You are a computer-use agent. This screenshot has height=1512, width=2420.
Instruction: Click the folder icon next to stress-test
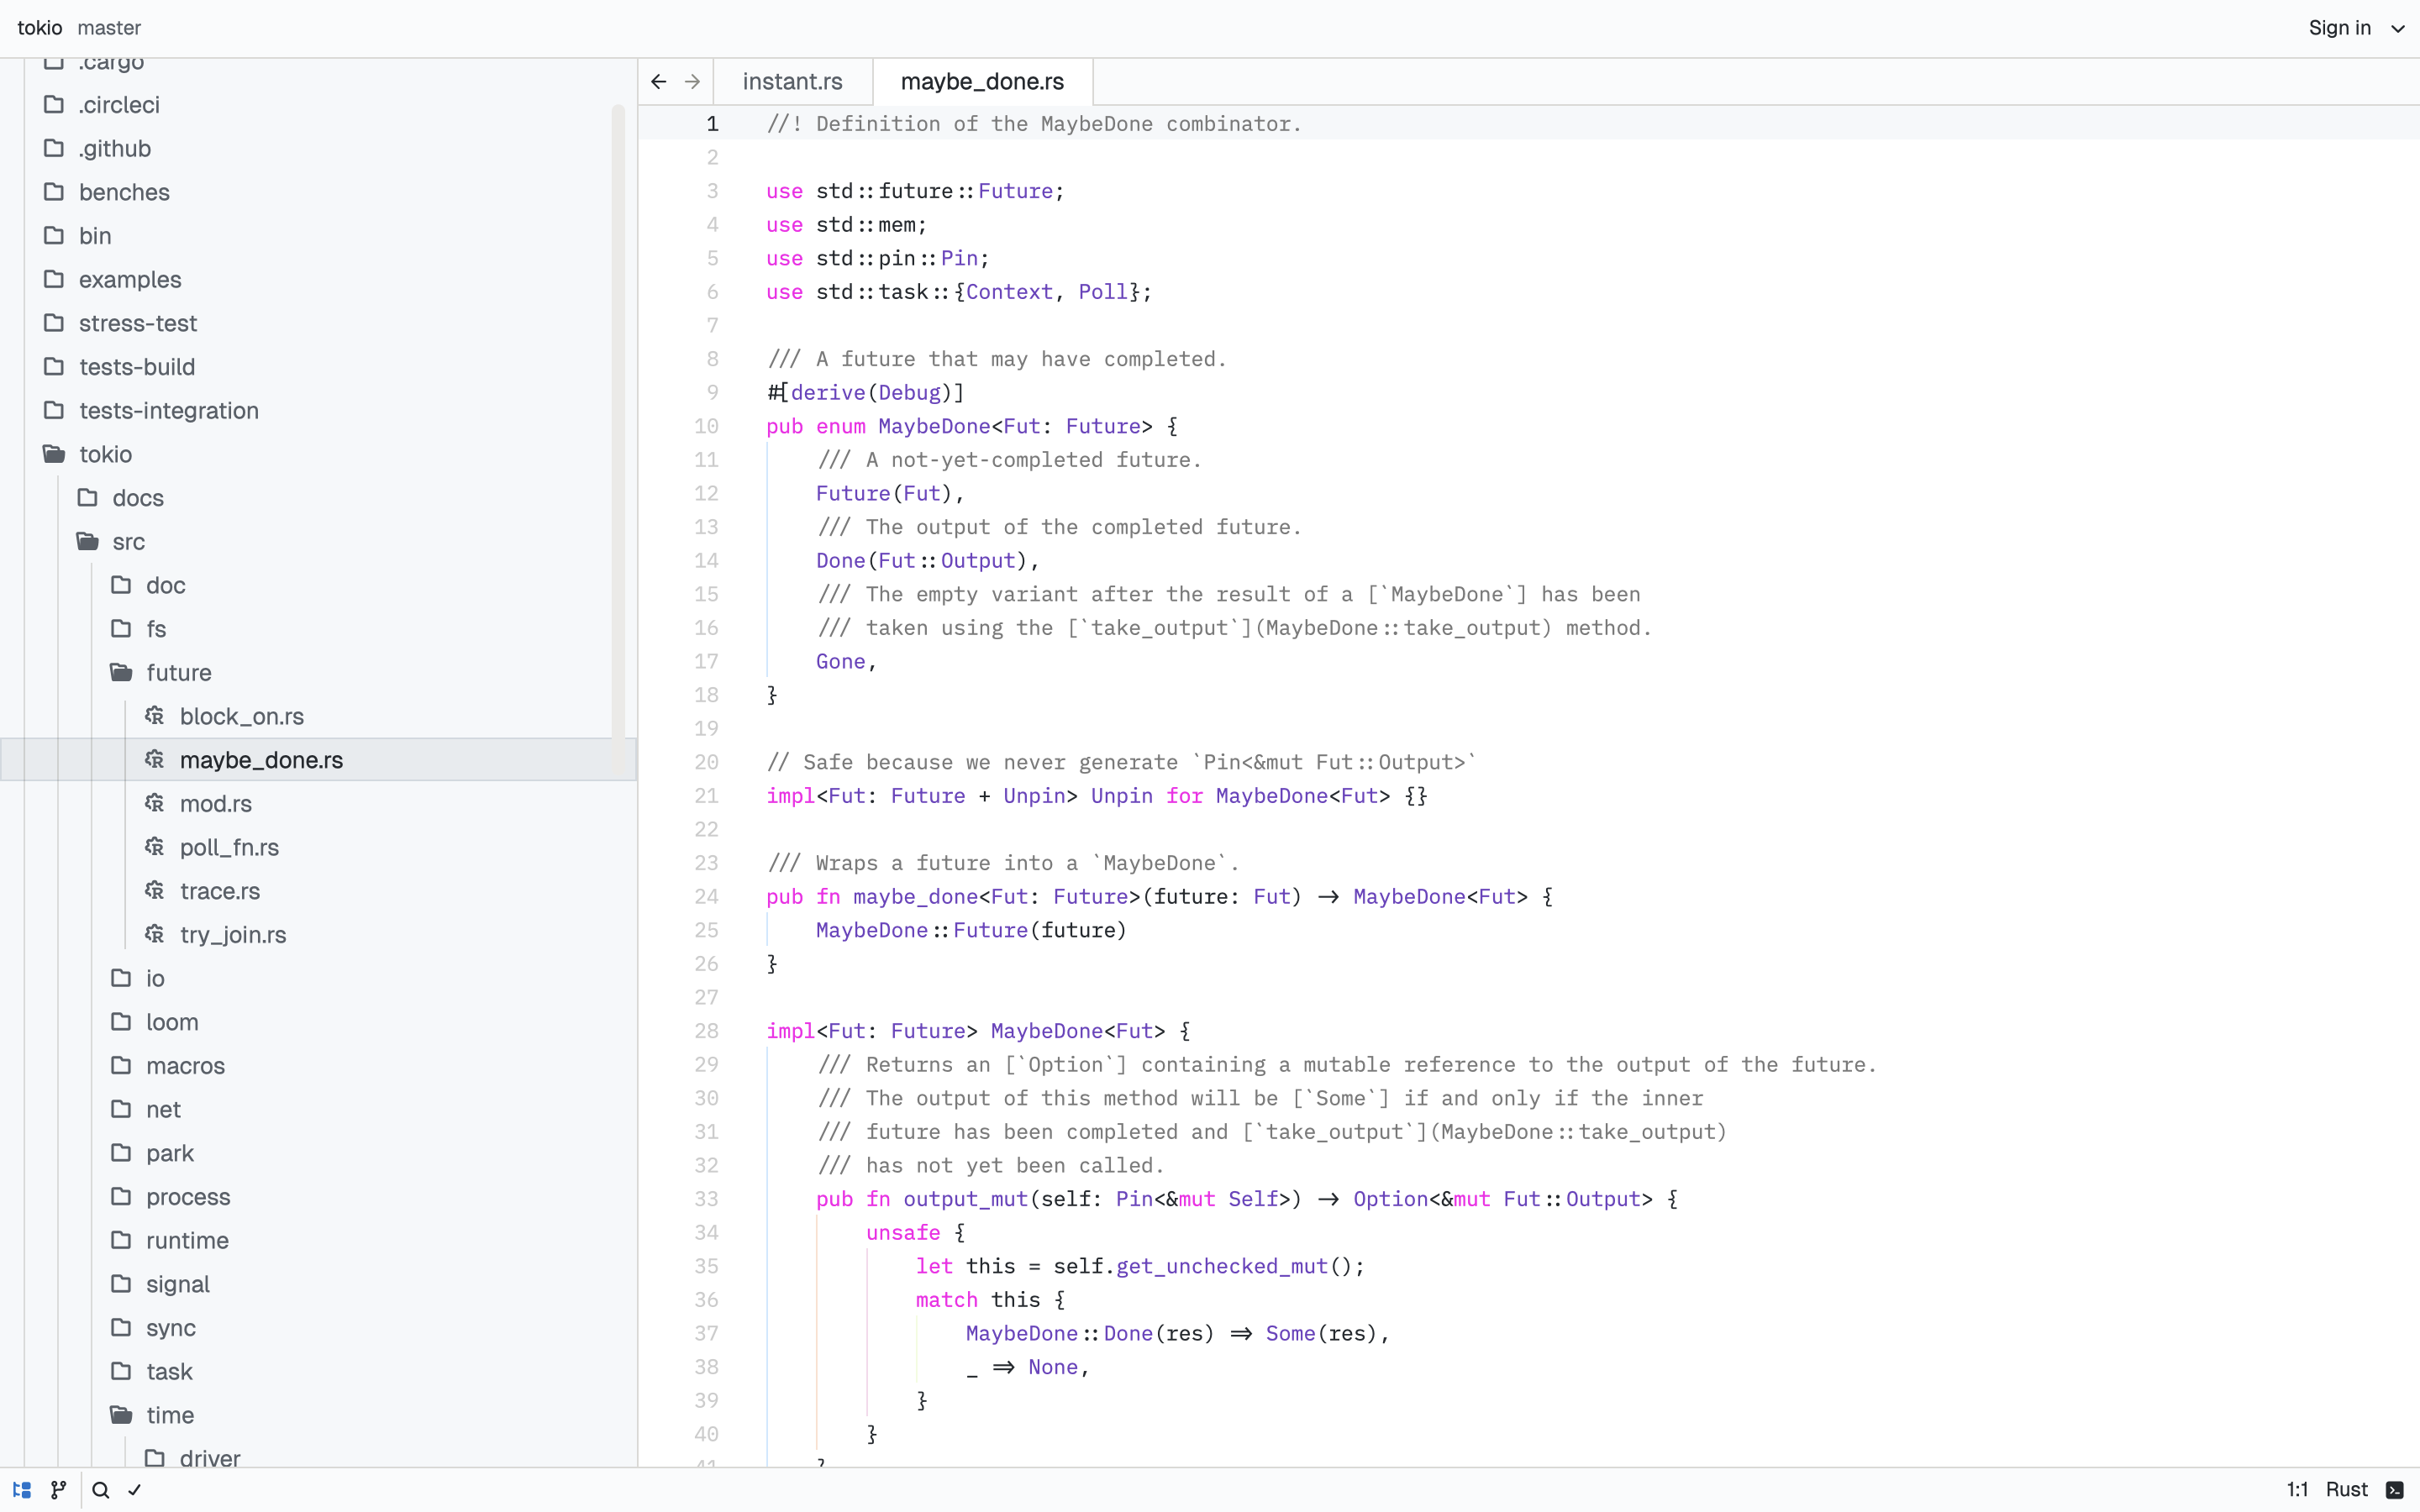tap(54, 322)
